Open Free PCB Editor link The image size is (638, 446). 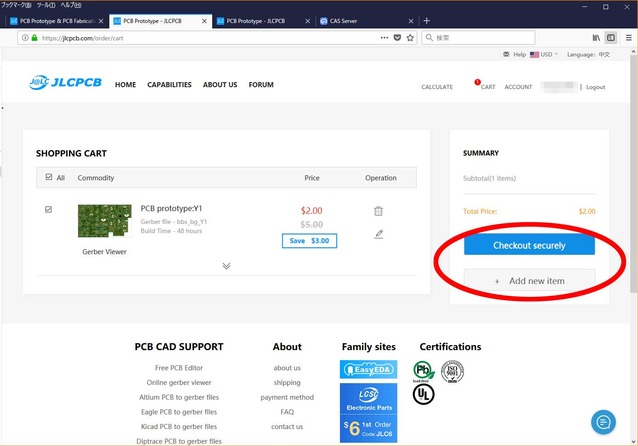pyautogui.click(x=179, y=368)
